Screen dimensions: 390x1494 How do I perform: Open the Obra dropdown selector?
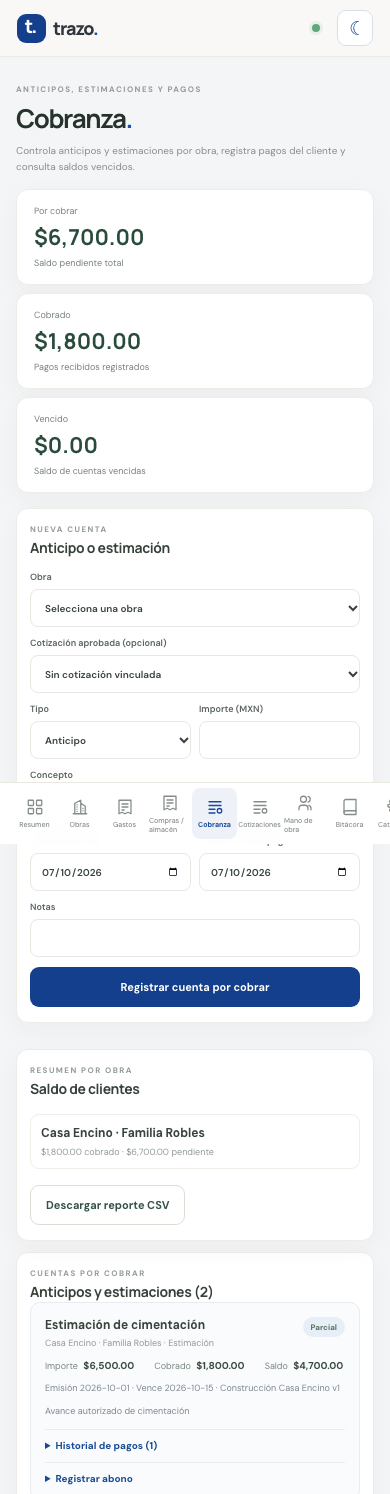(195, 608)
